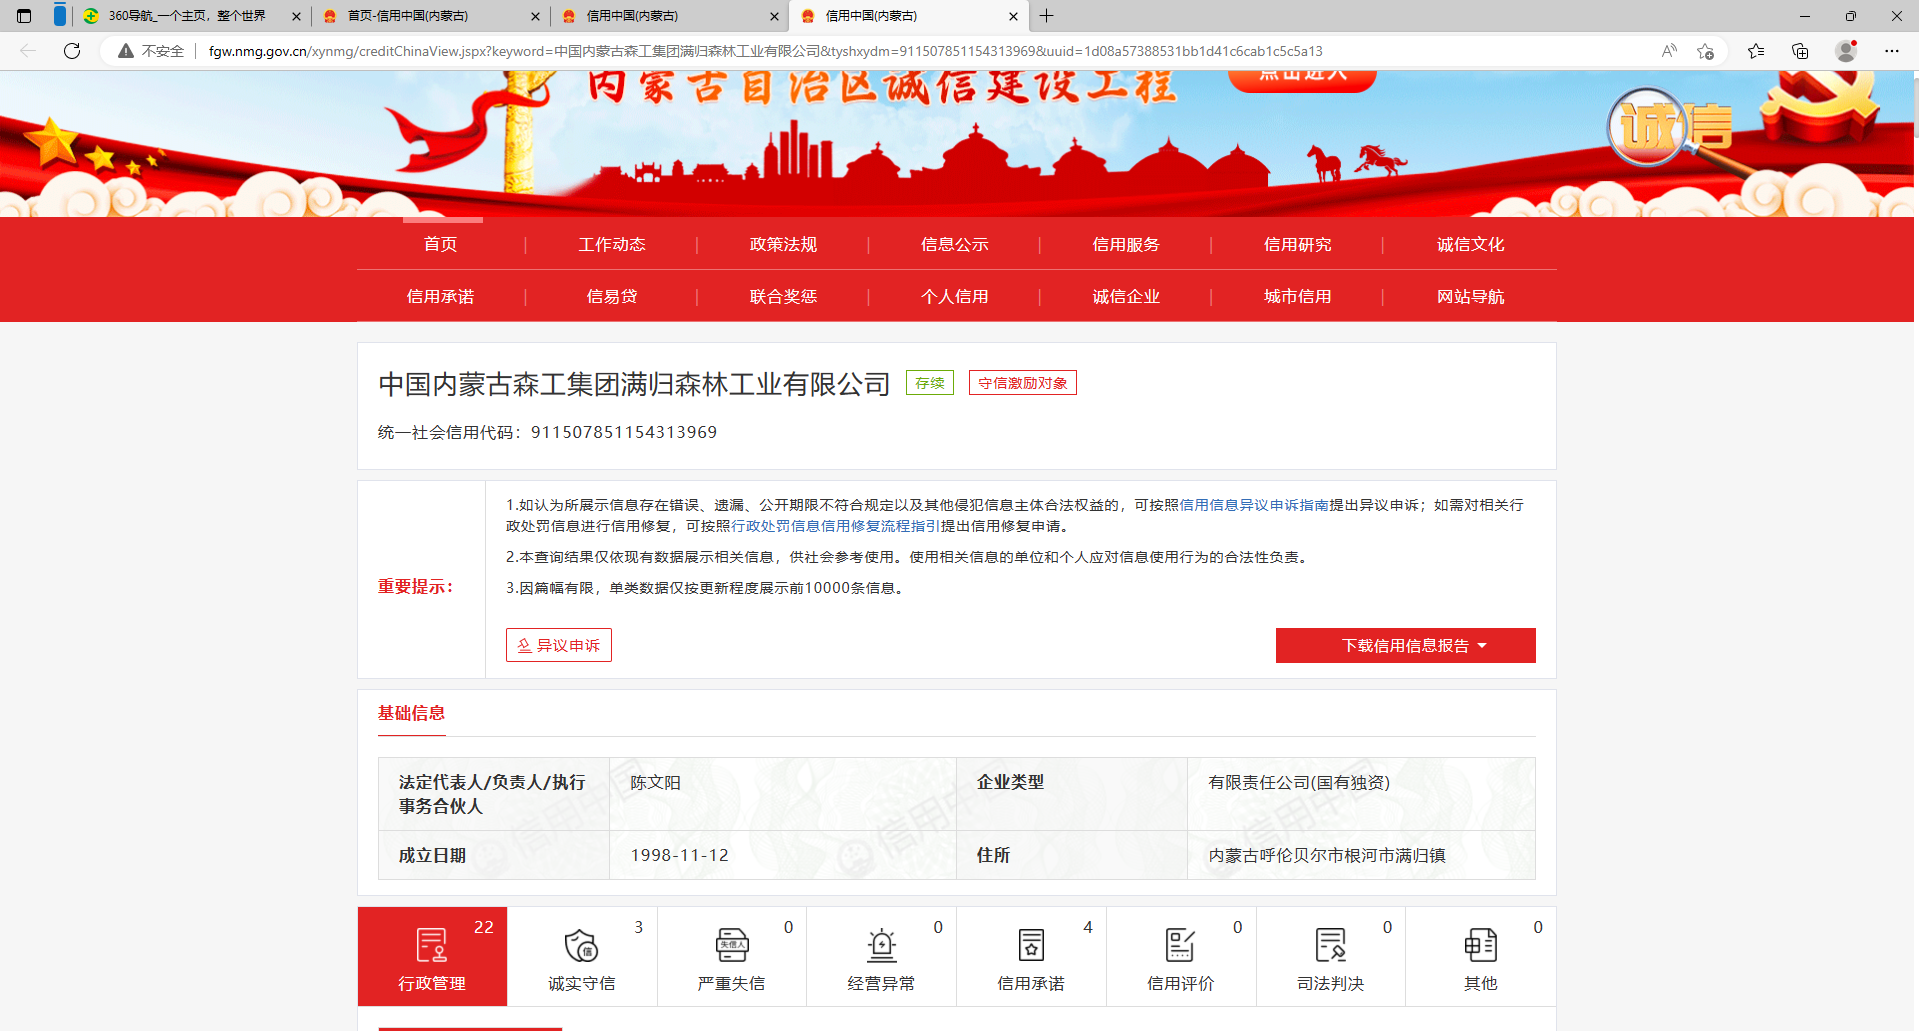Open the 行政管理 category tab

(x=432, y=956)
